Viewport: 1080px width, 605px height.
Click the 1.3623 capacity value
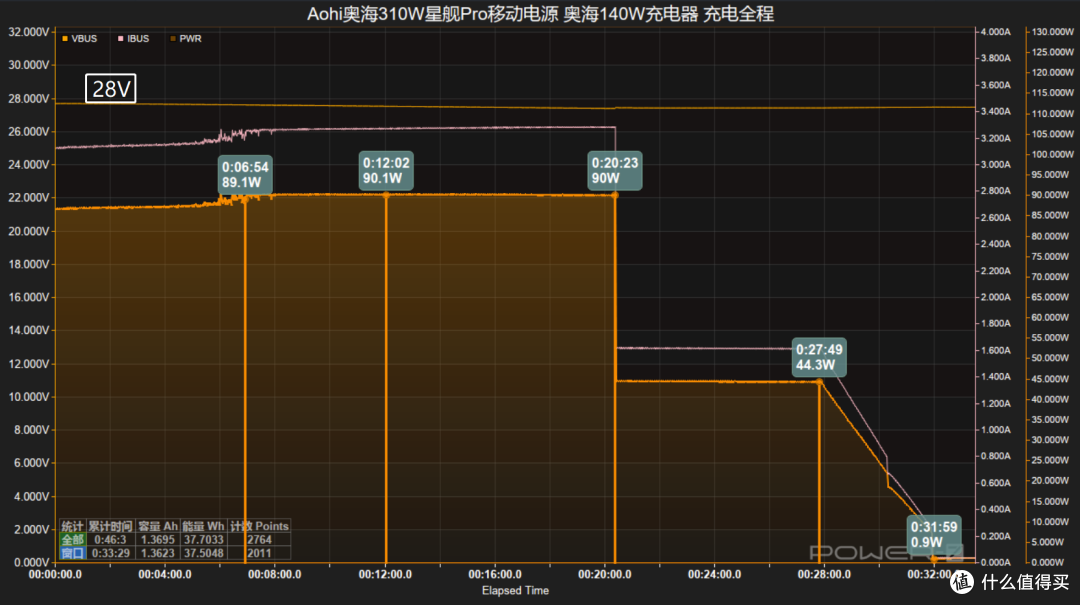click(x=158, y=553)
